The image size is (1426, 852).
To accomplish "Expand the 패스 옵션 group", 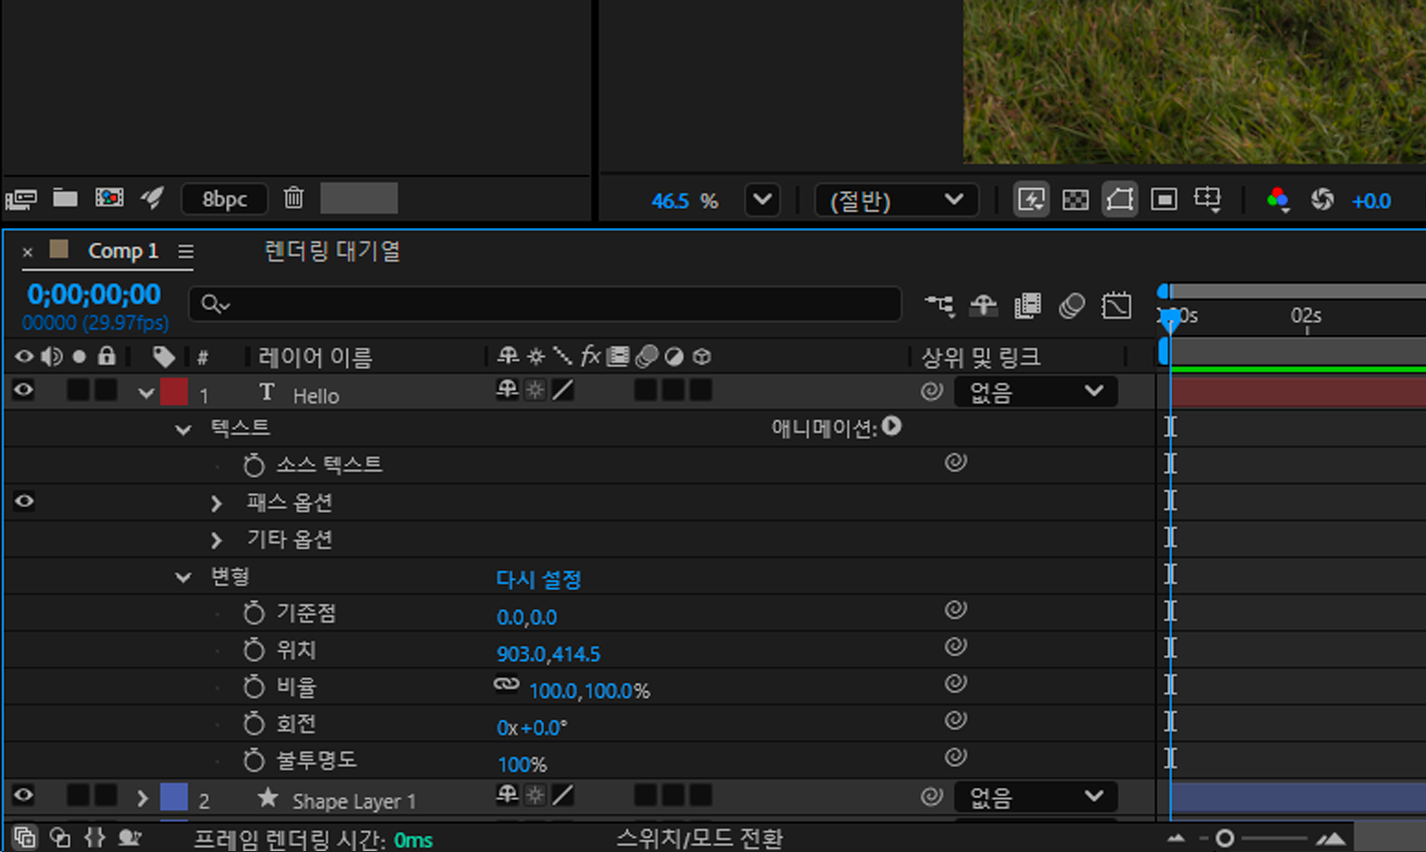I will point(216,503).
